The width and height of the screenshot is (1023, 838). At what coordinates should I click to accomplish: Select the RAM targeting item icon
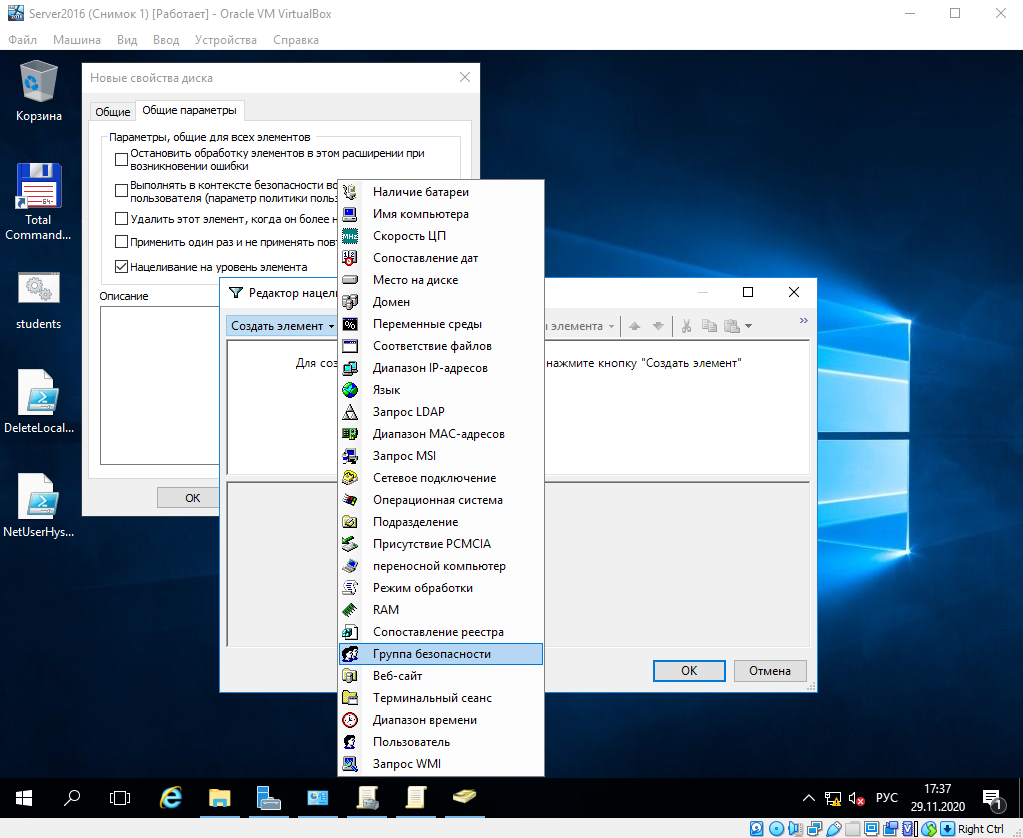pyautogui.click(x=350, y=610)
